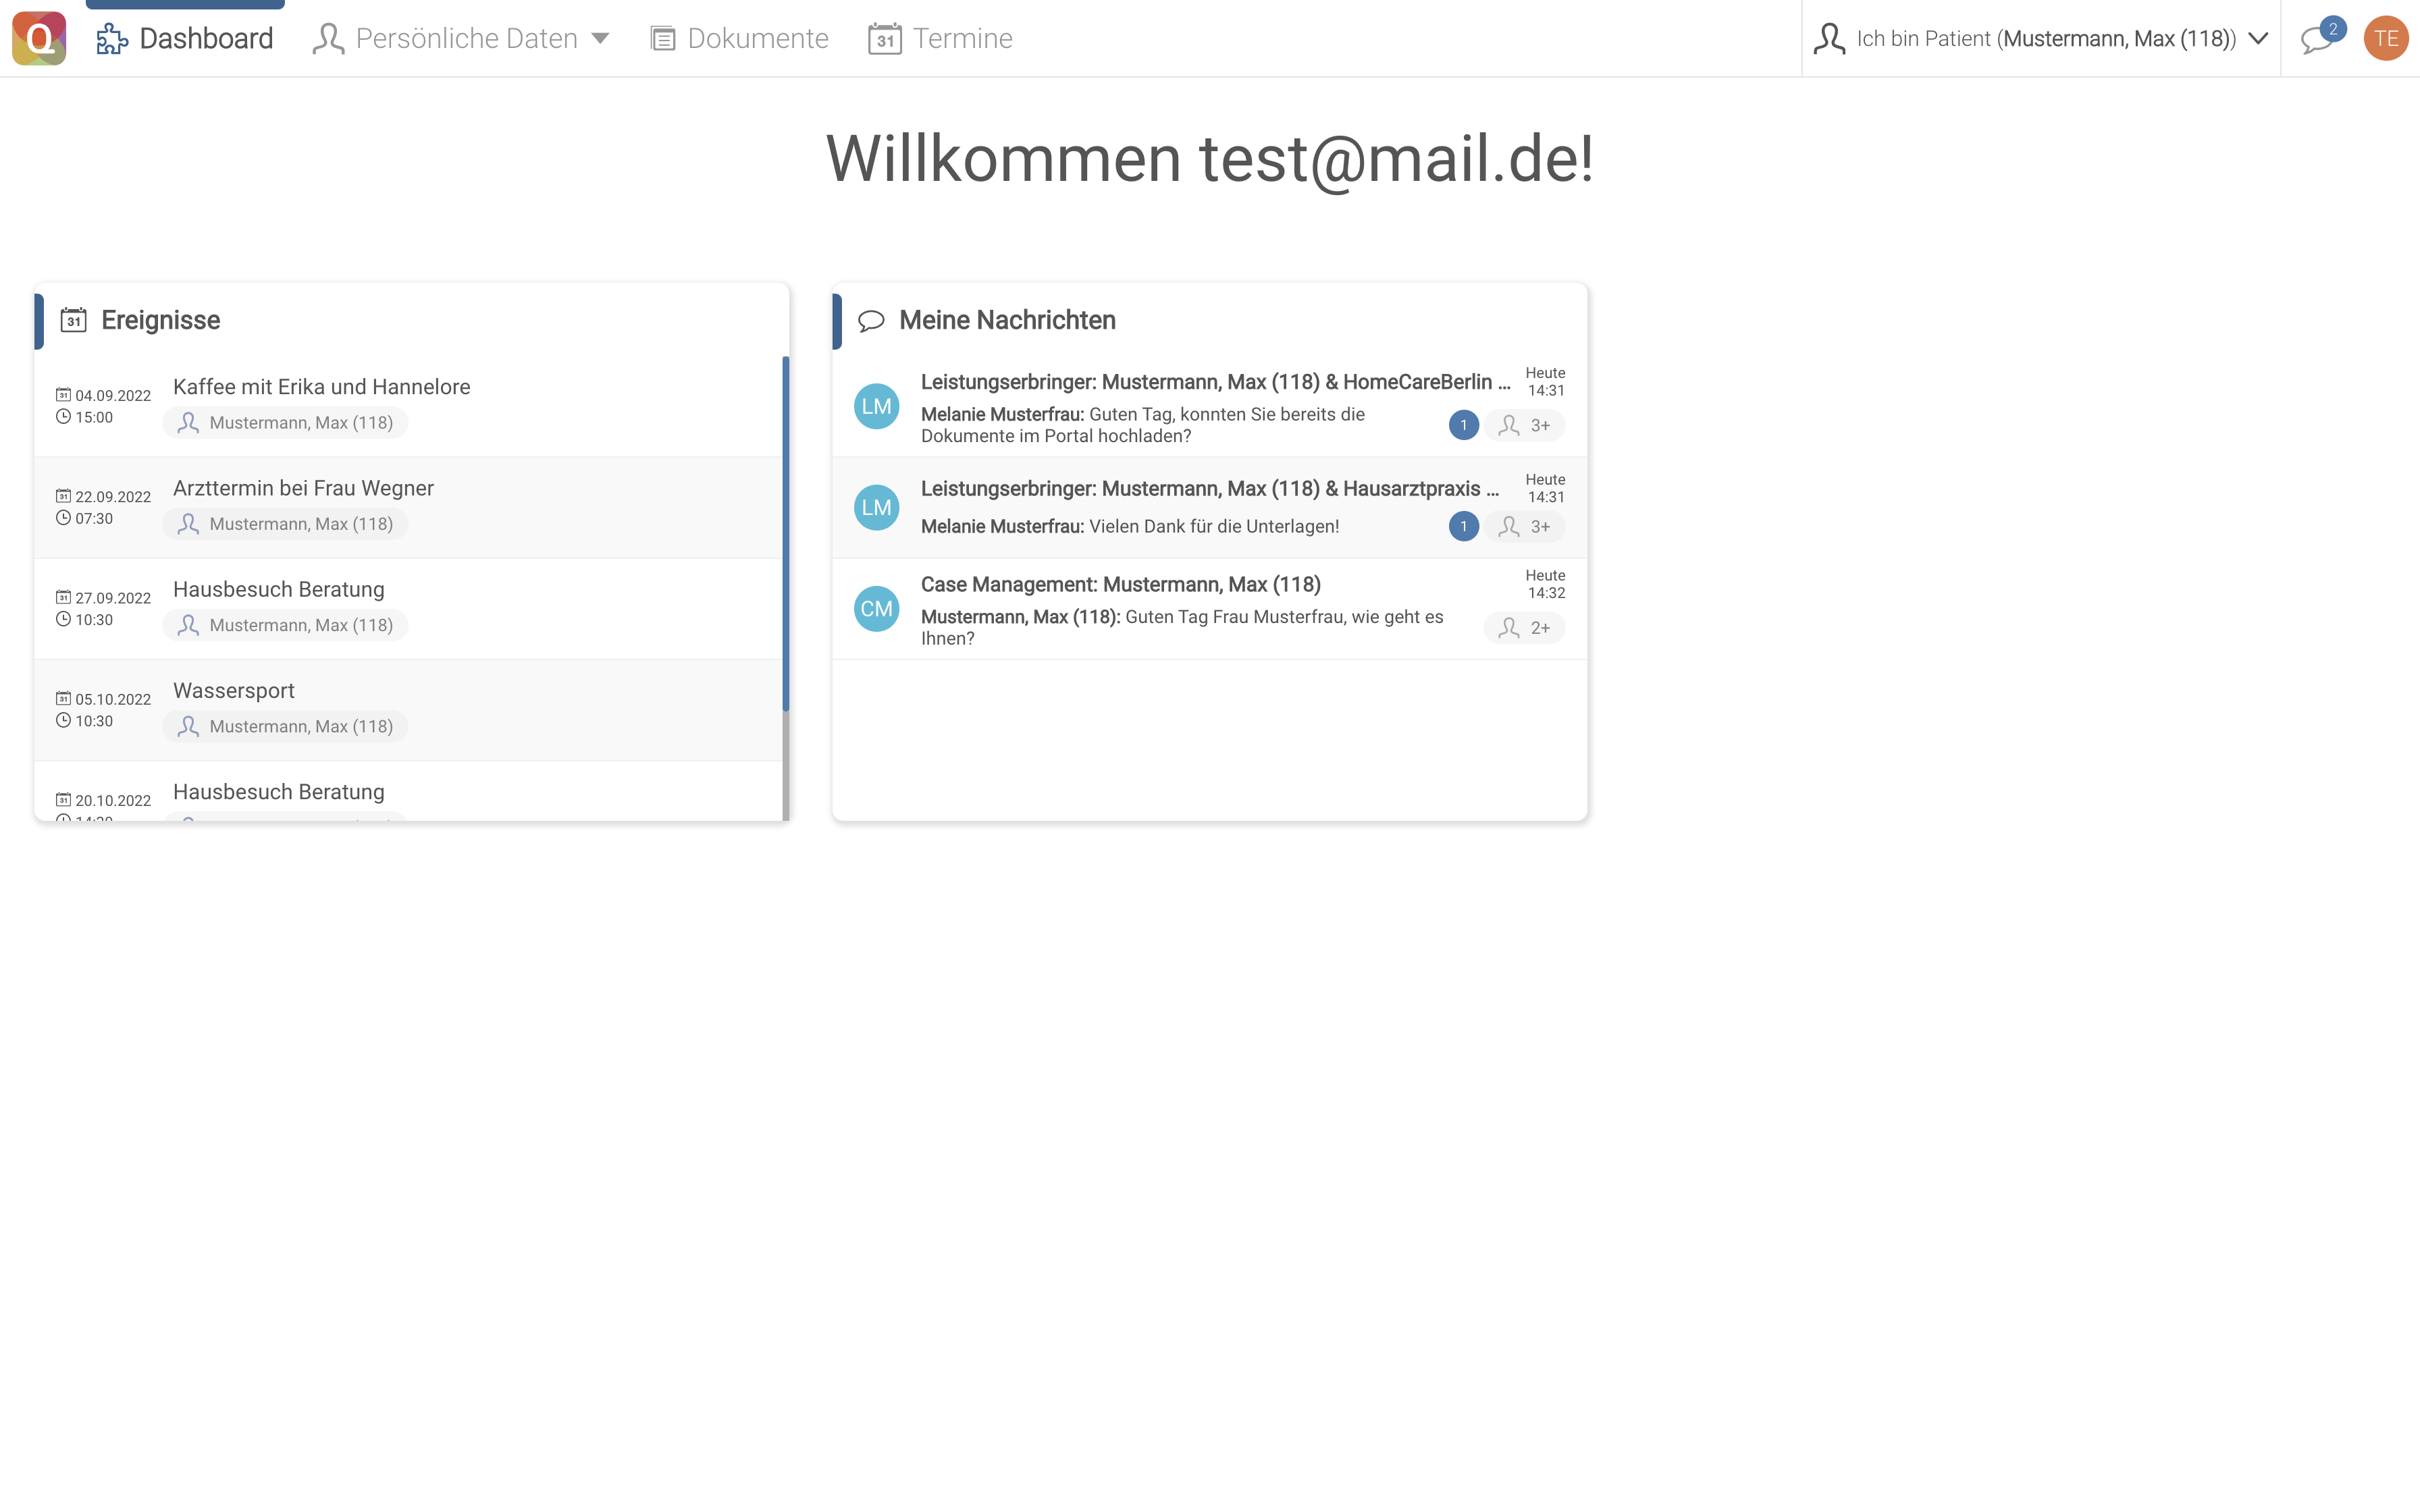Viewport: 2420px width, 1512px height.
Task: Click the unread badge on Hausarztpraxis message
Action: [1463, 527]
